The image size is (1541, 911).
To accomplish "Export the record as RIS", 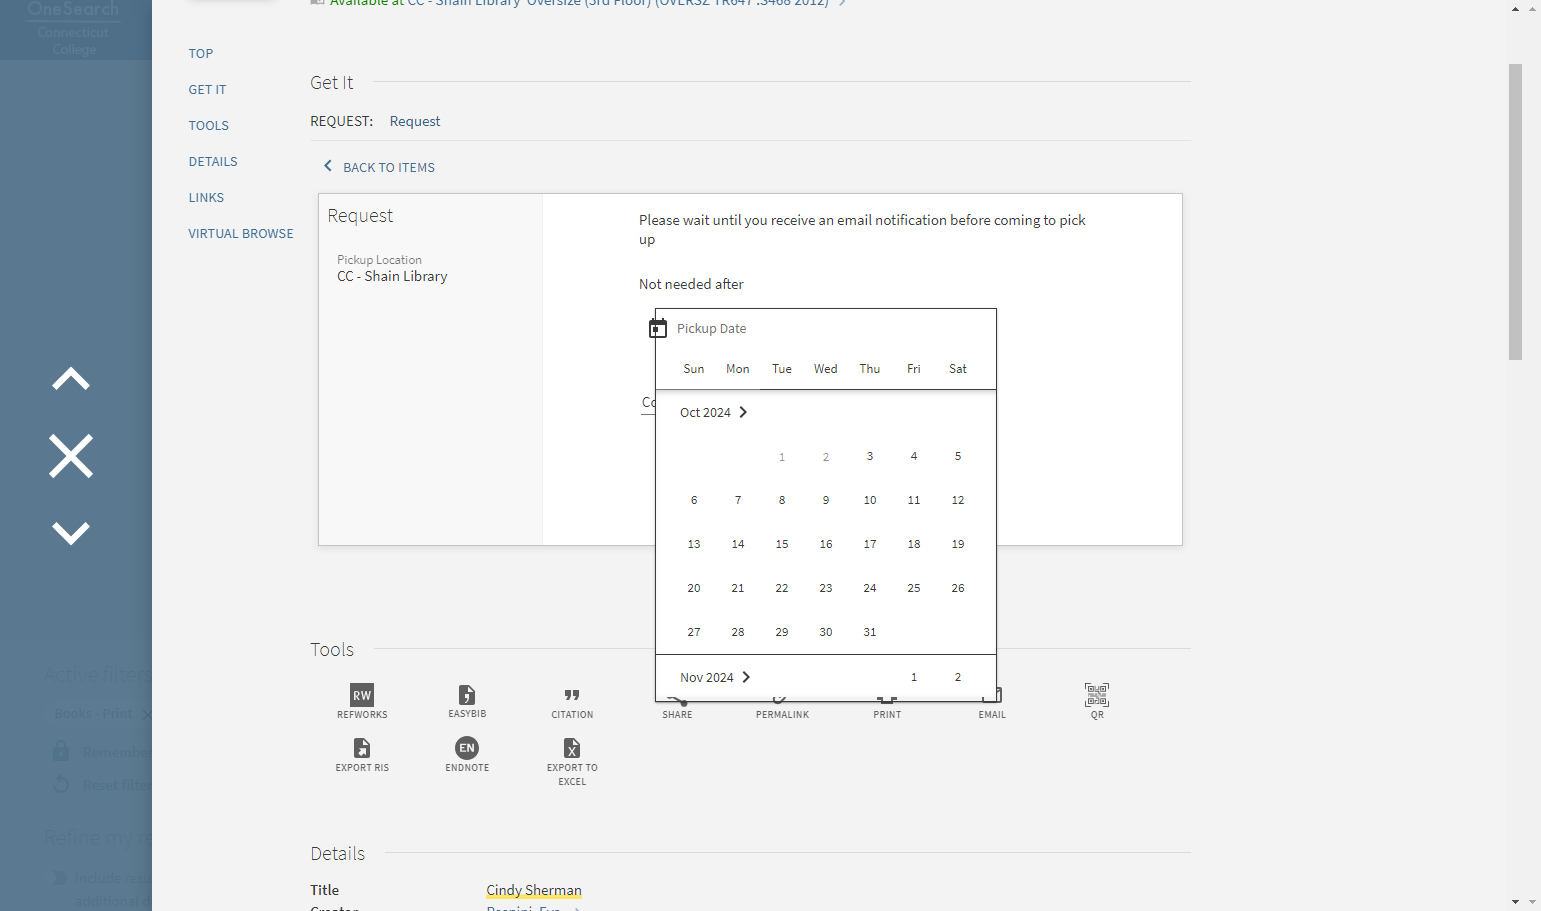I will [x=362, y=755].
